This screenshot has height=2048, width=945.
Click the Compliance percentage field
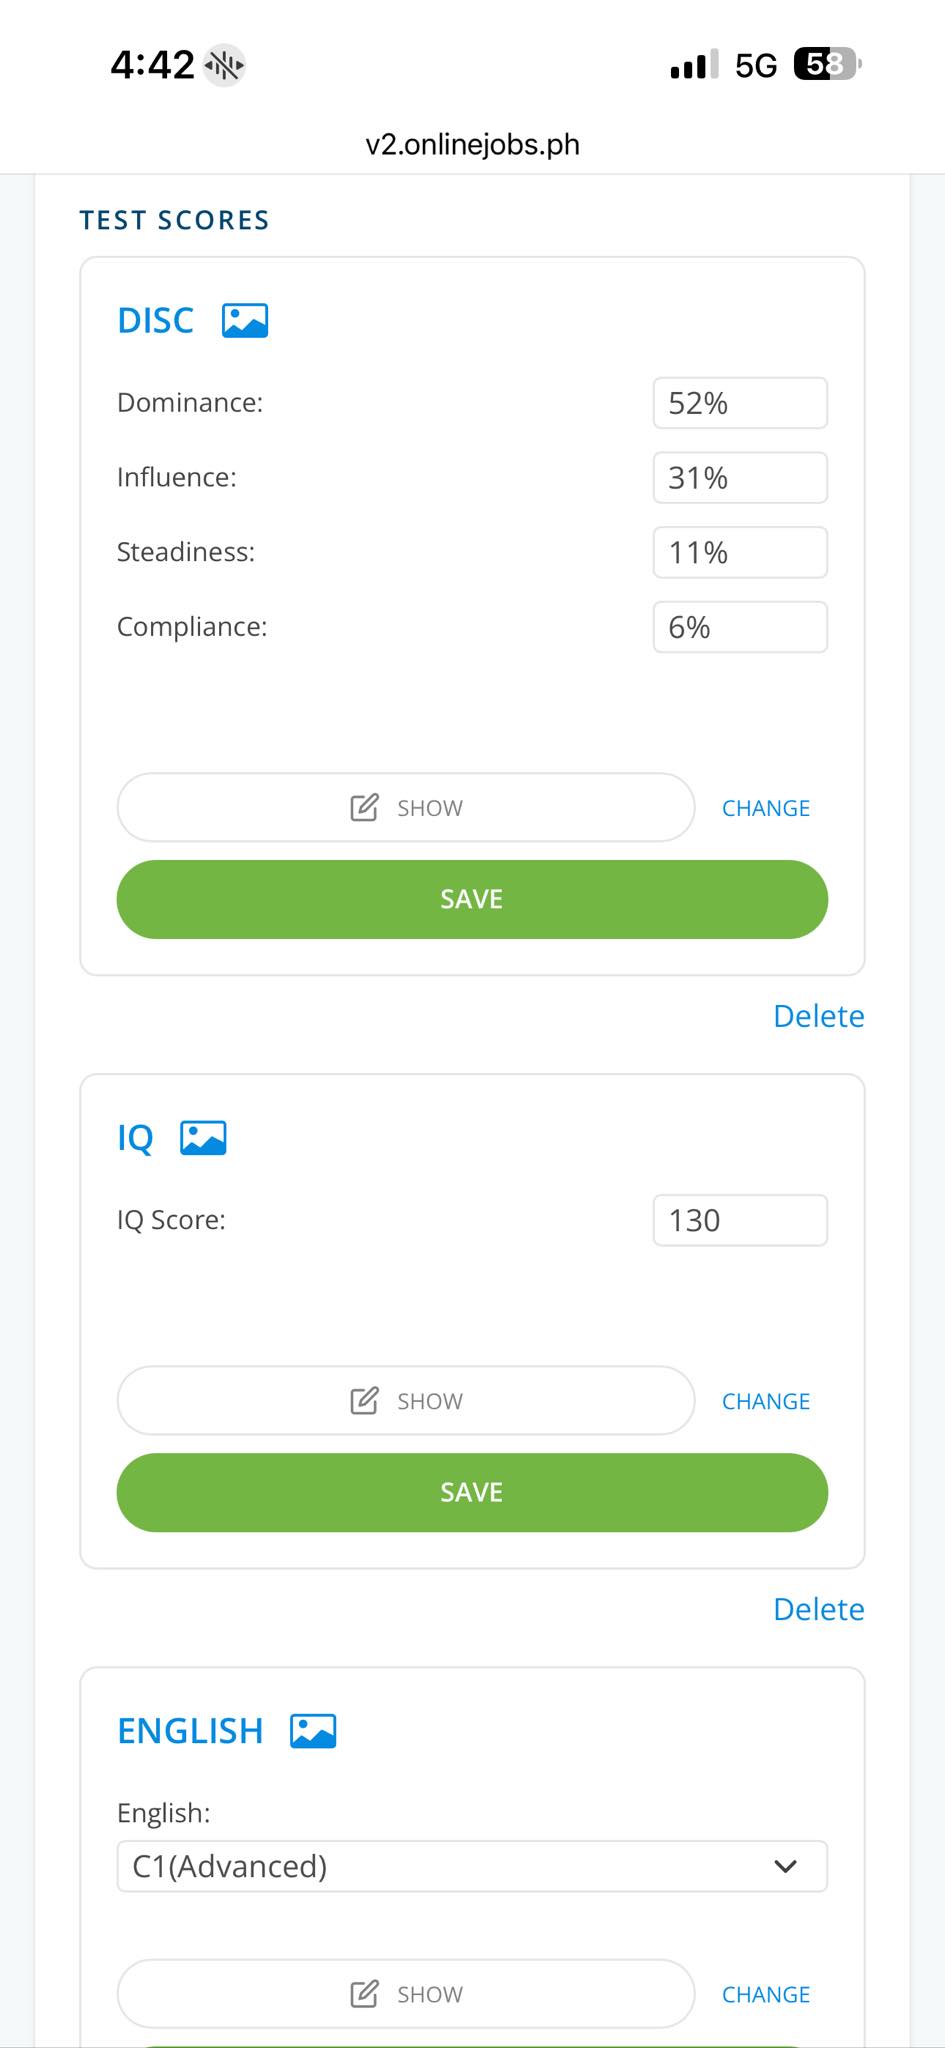[x=740, y=627]
